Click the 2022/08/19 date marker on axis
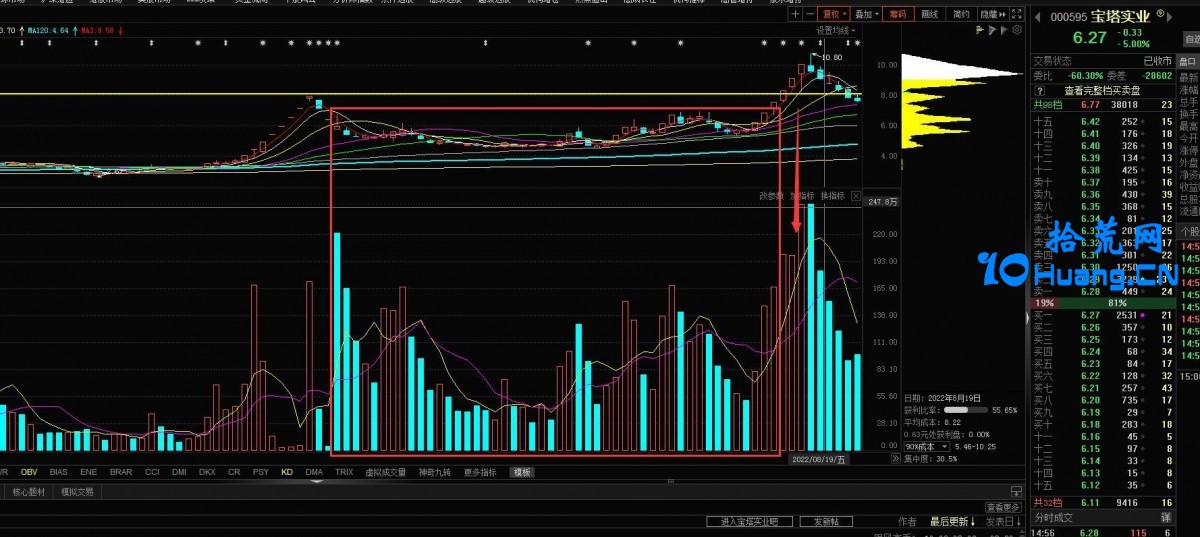This screenshot has width=1200, height=537. [x=818, y=459]
